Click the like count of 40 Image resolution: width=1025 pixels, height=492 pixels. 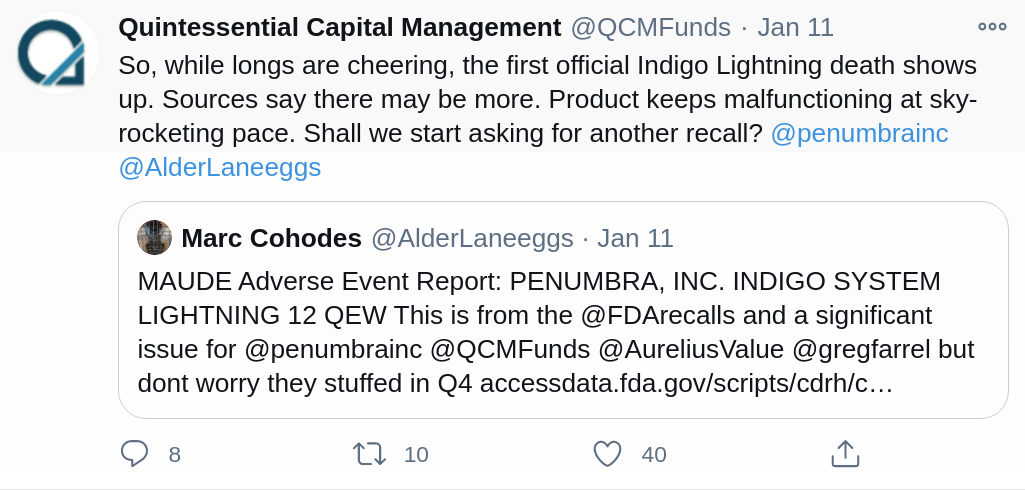click(654, 455)
